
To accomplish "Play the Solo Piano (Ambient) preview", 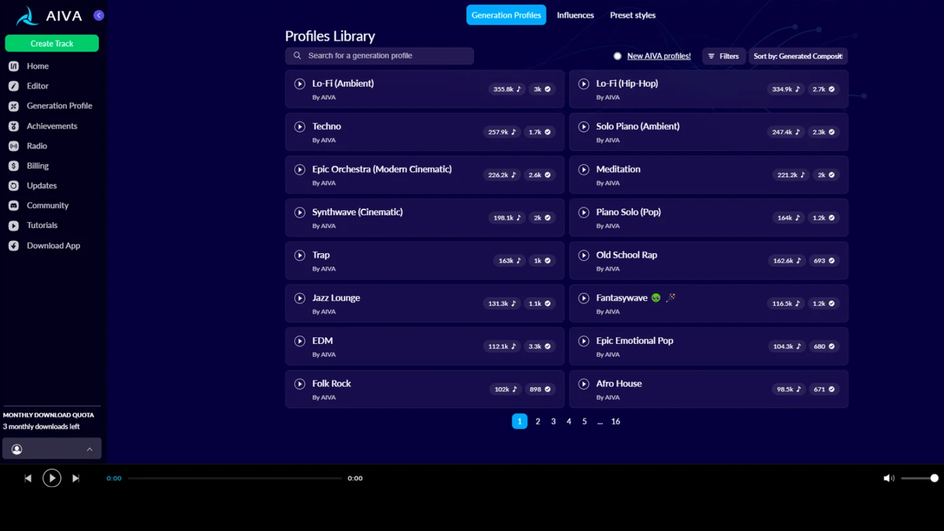I will pyautogui.click(x=583, y=126).
